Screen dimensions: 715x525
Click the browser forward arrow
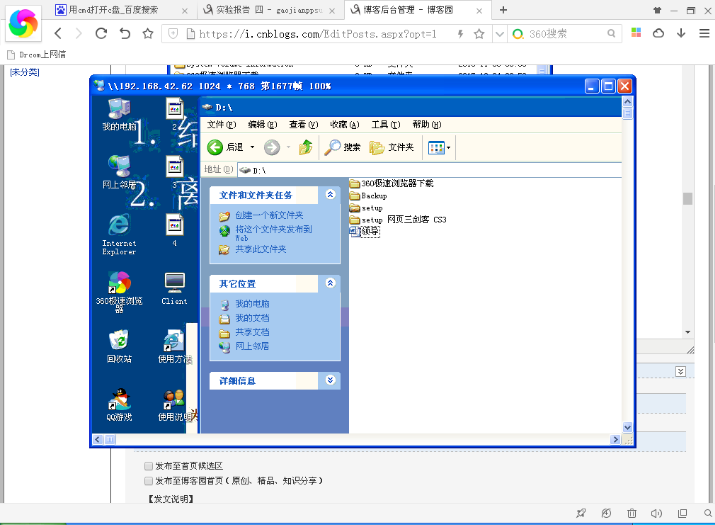click(x=78, y=33)
